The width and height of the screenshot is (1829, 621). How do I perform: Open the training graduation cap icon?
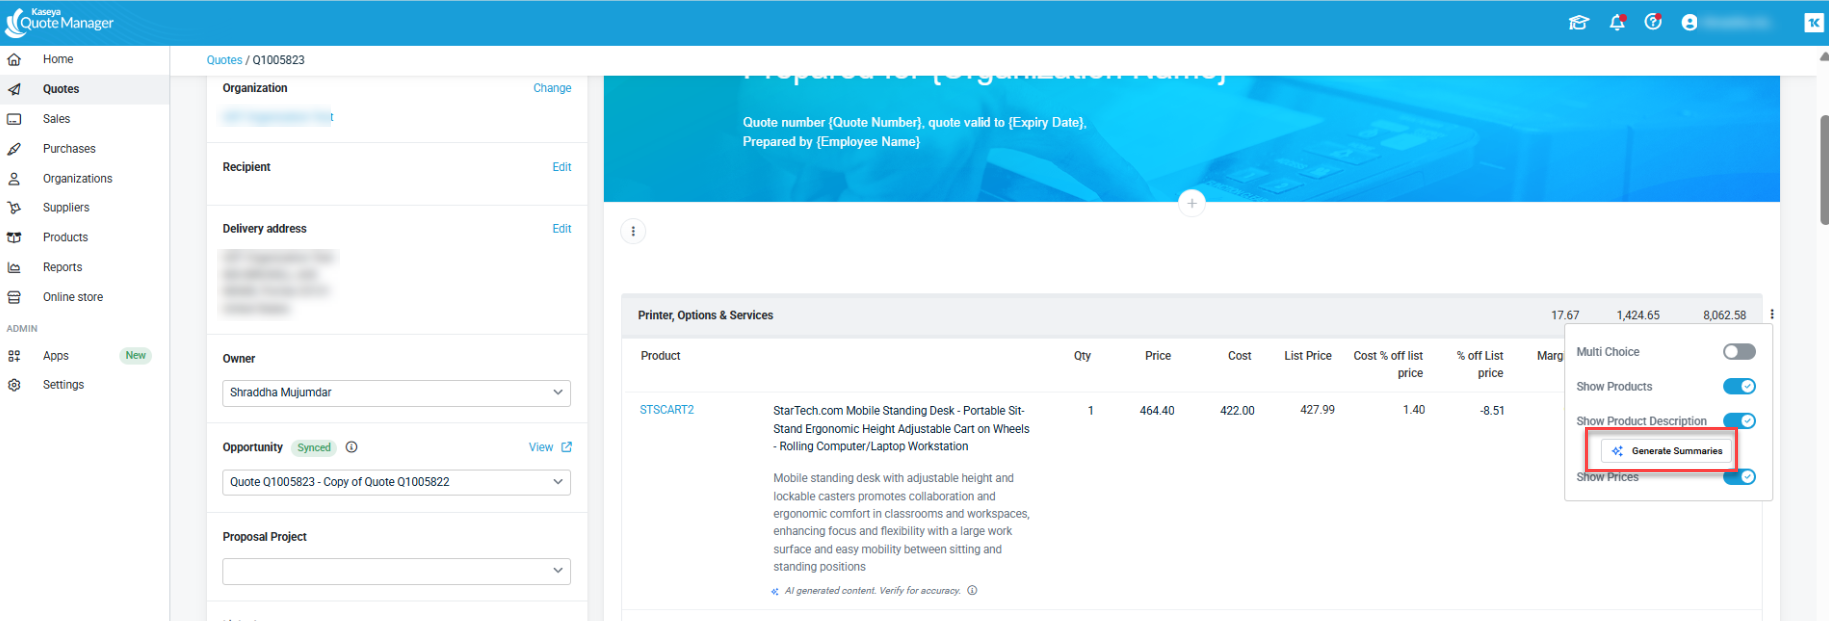point(1578,22)
